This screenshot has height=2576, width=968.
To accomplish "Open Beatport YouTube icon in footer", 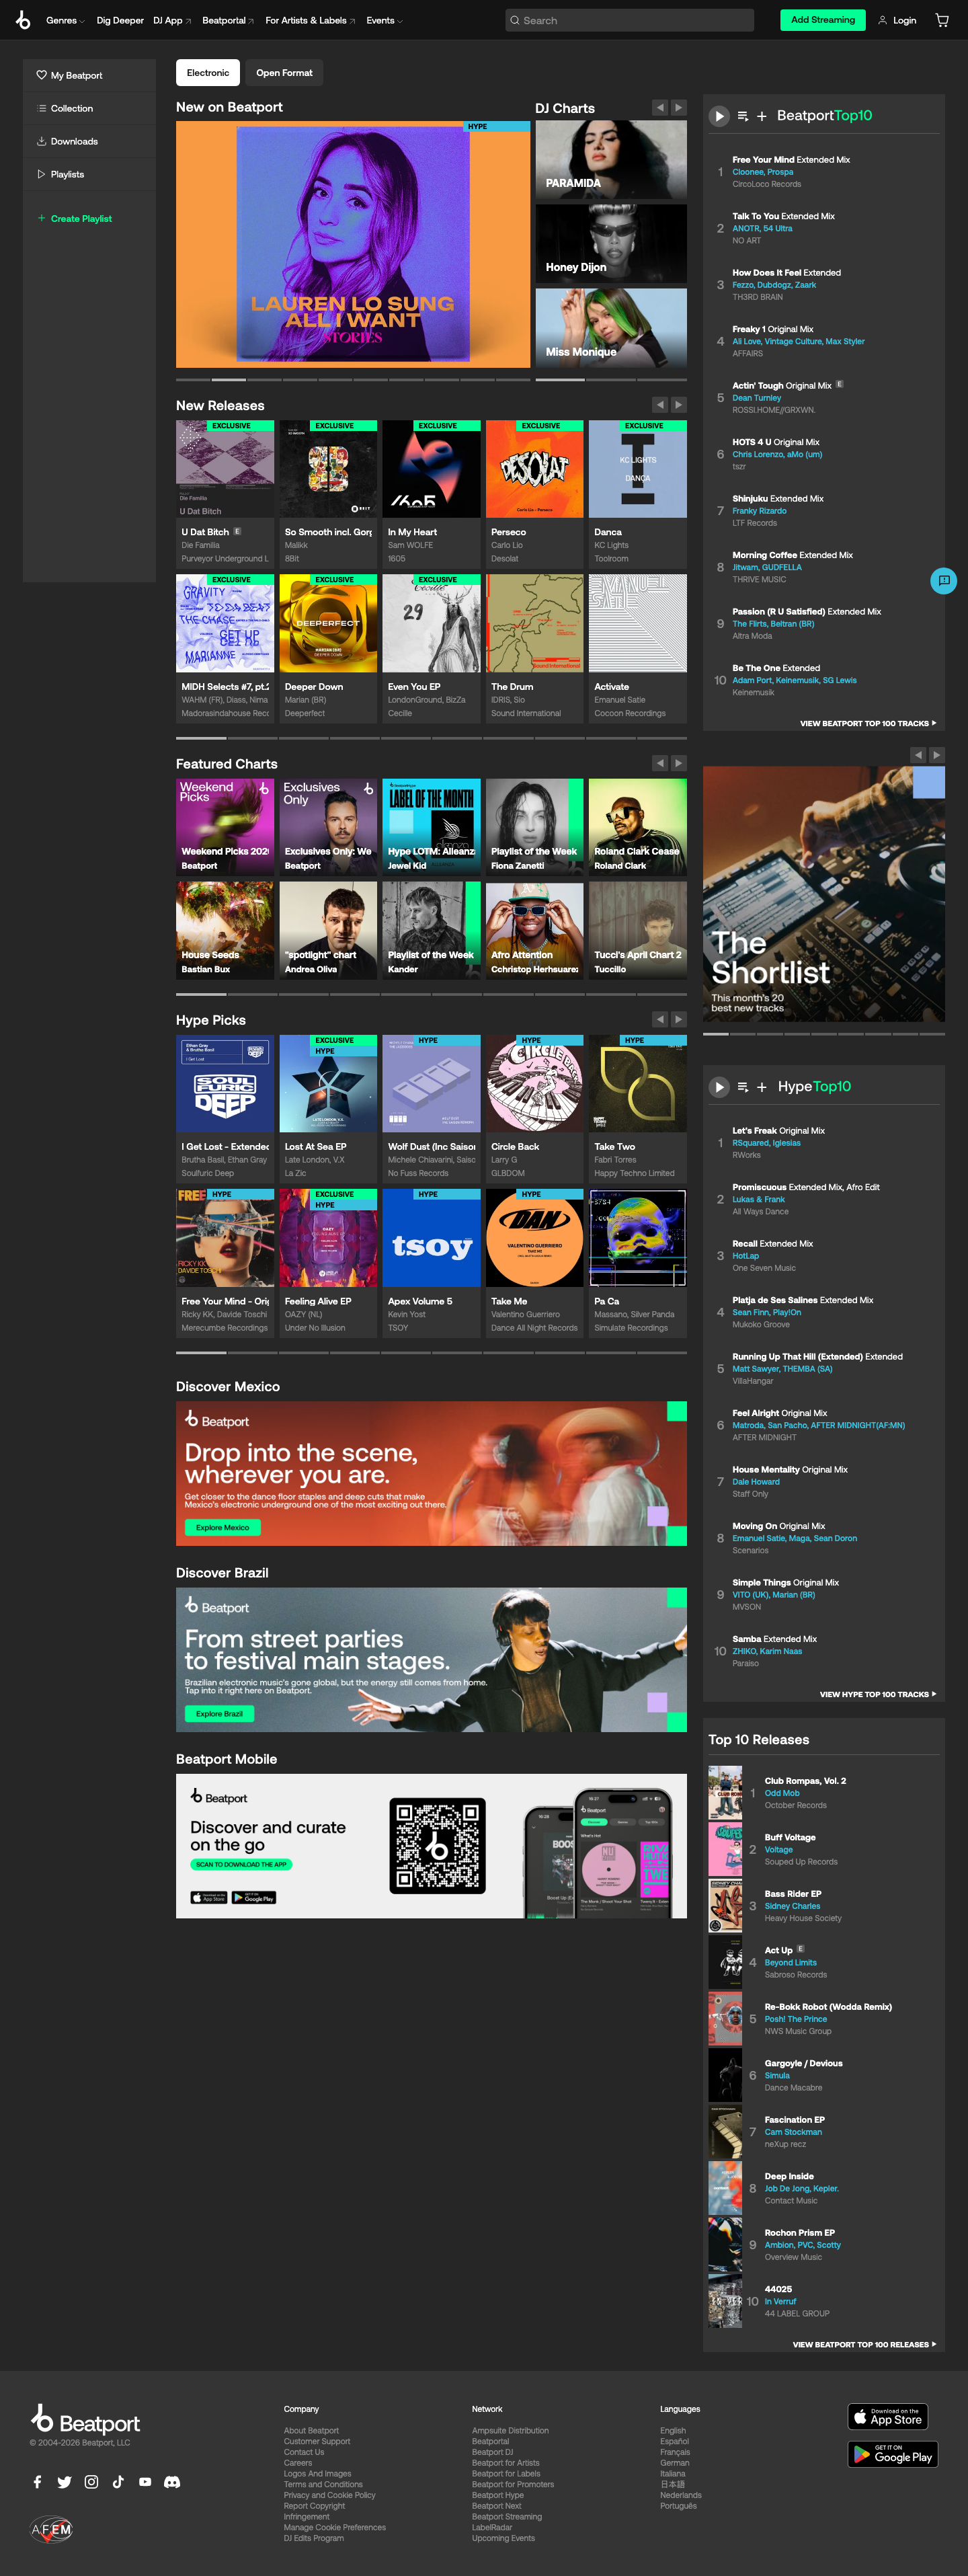I will pos(145,2482).
